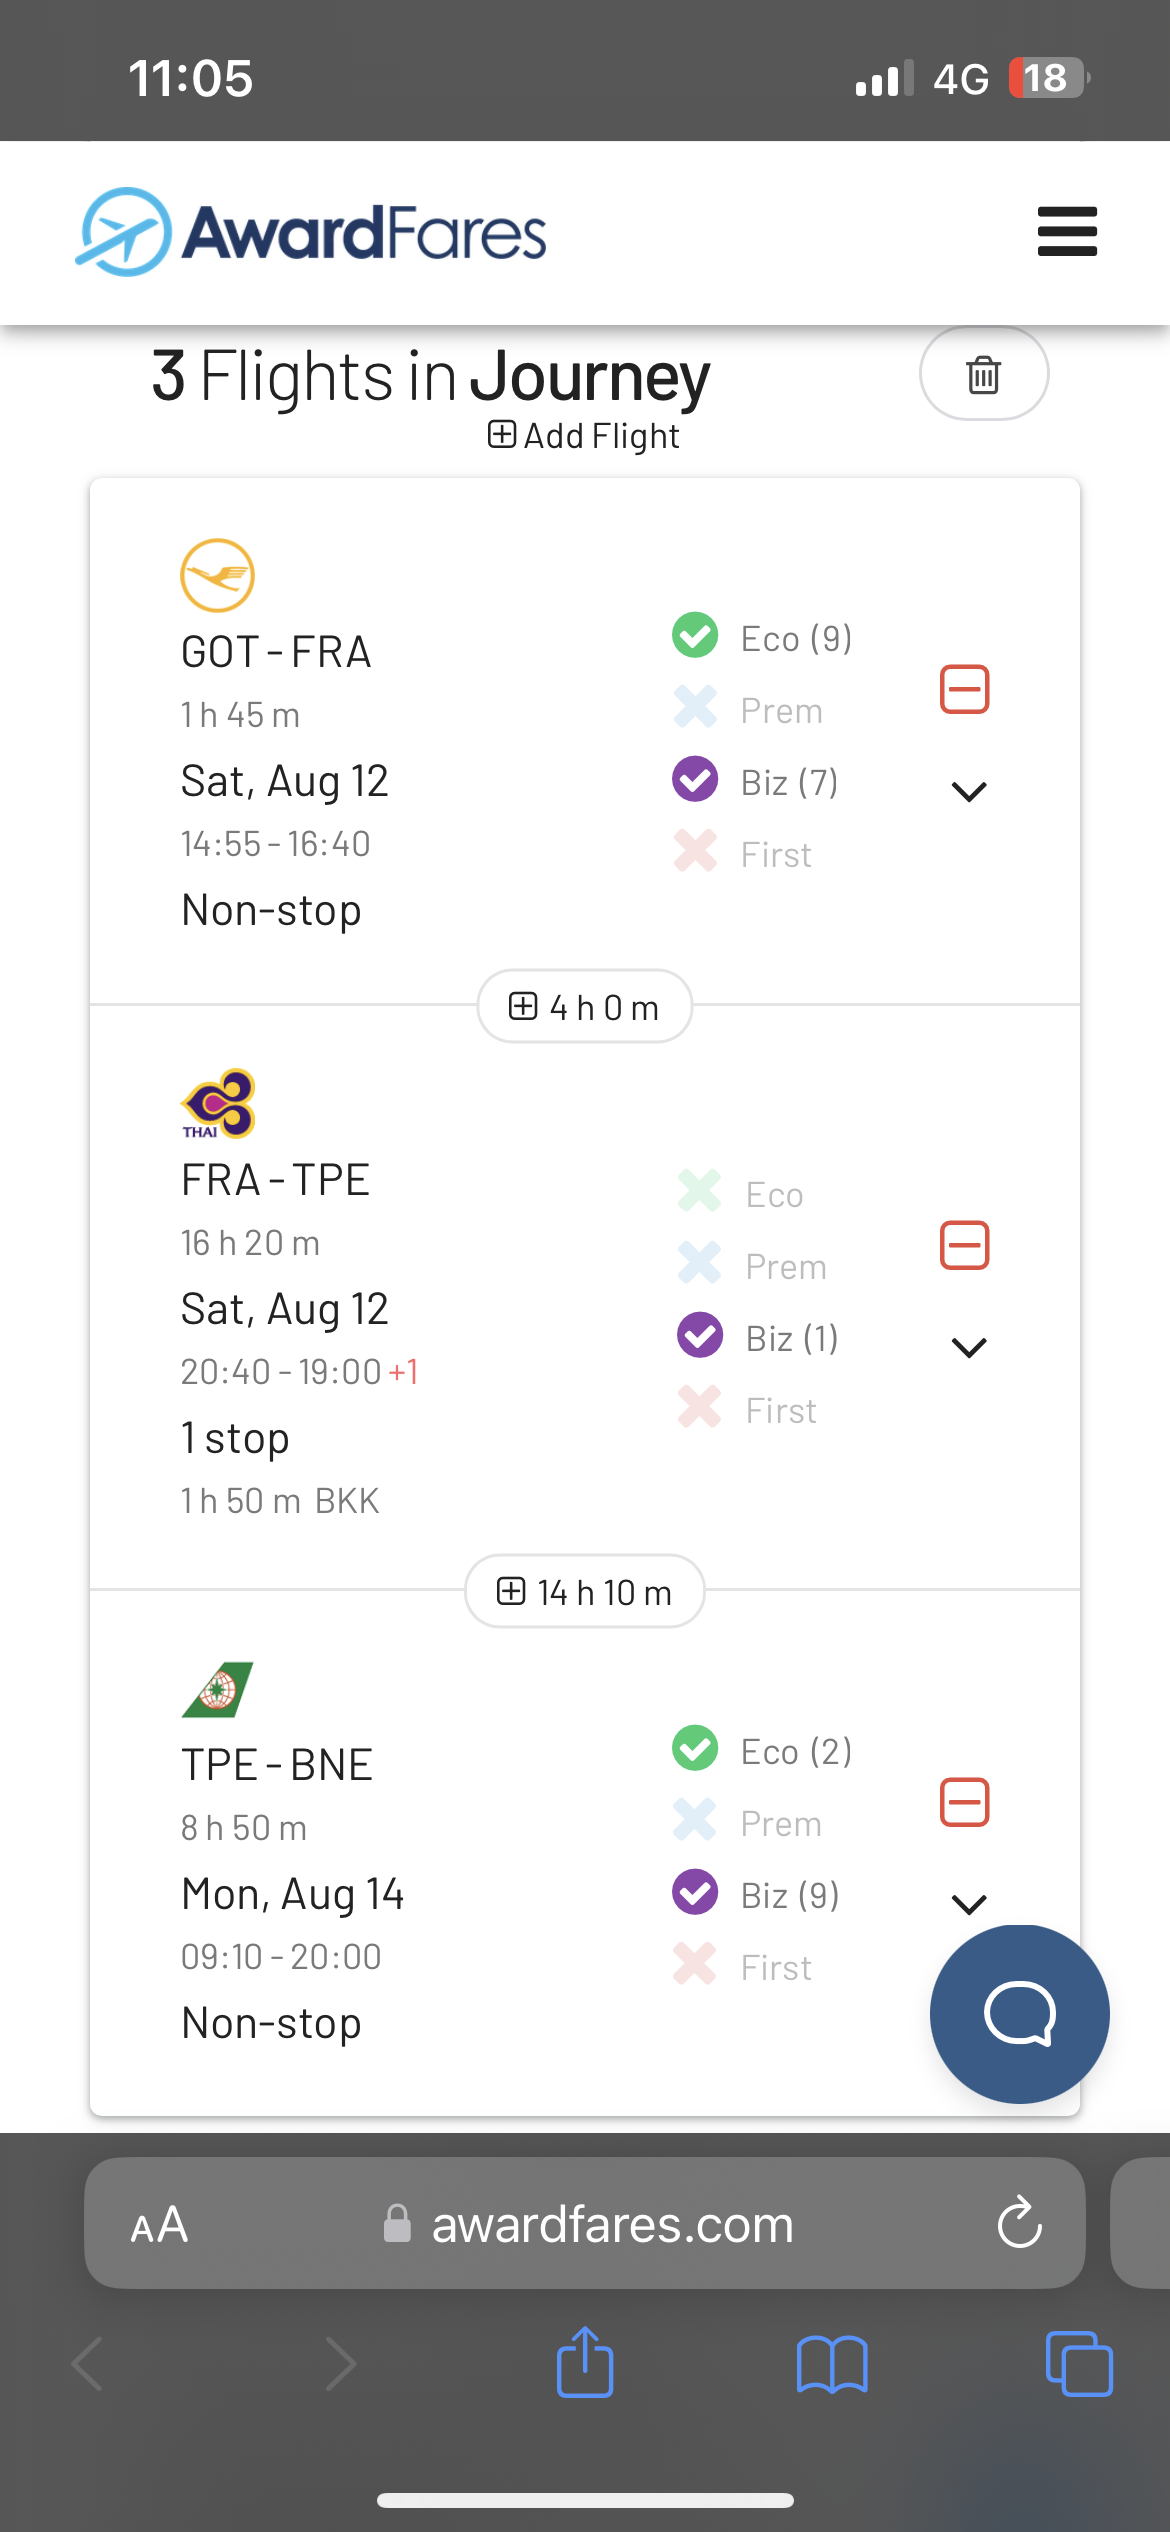Screen dimensions: 1170x2532
Task: Expand TPE-BNE flight details
Action: [968, 1904]
